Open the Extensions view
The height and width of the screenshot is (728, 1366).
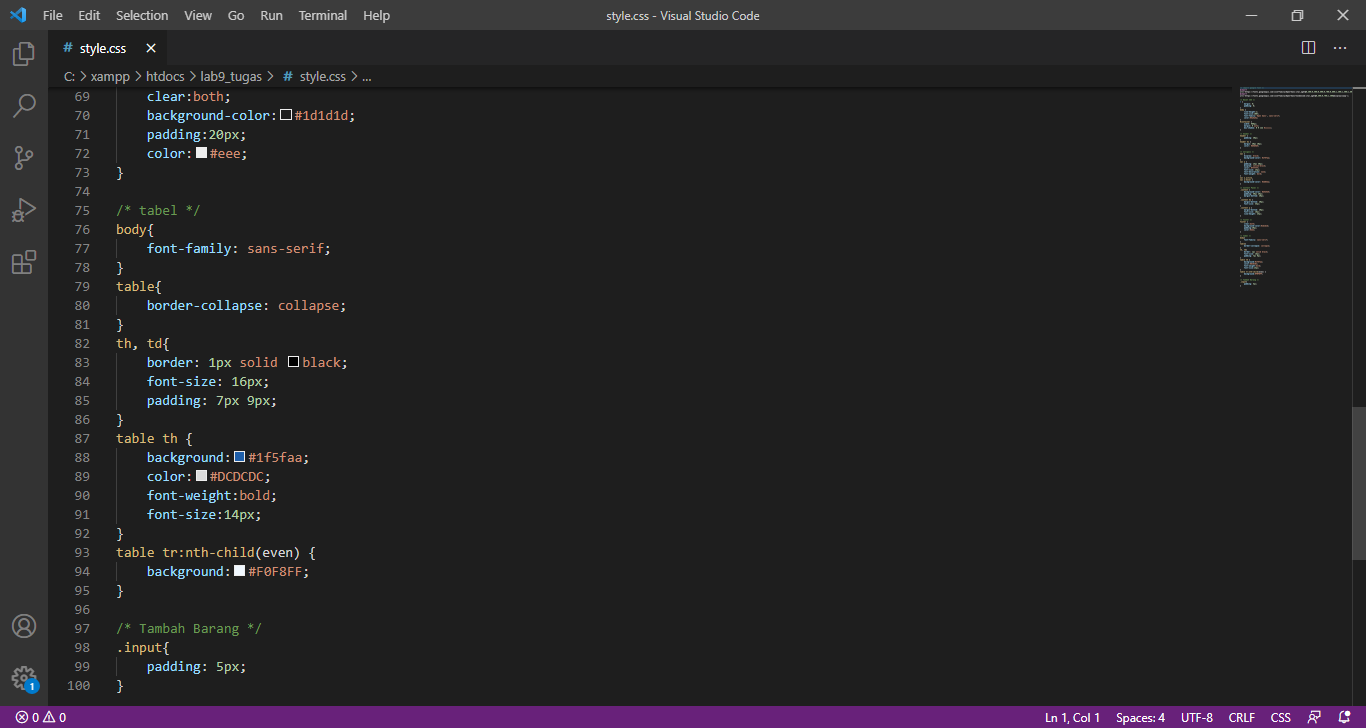23,262
